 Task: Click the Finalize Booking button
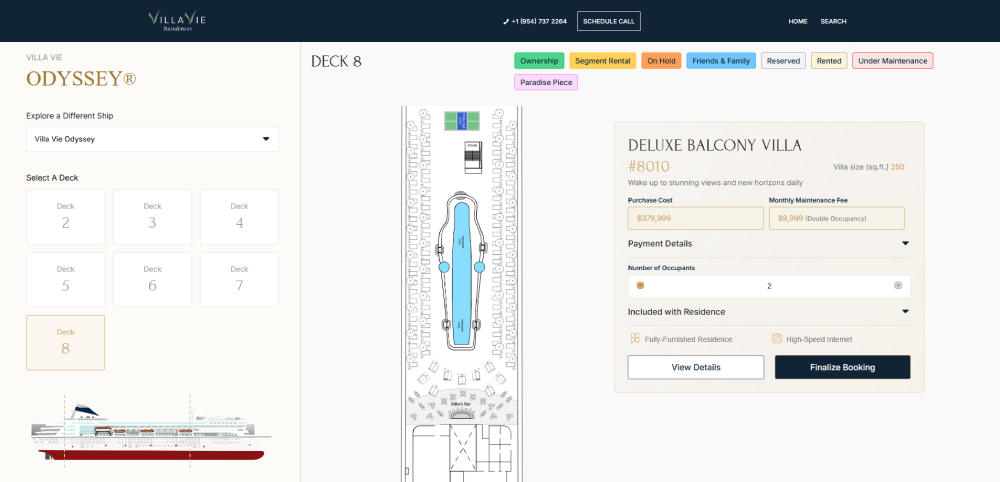(842, 367)
